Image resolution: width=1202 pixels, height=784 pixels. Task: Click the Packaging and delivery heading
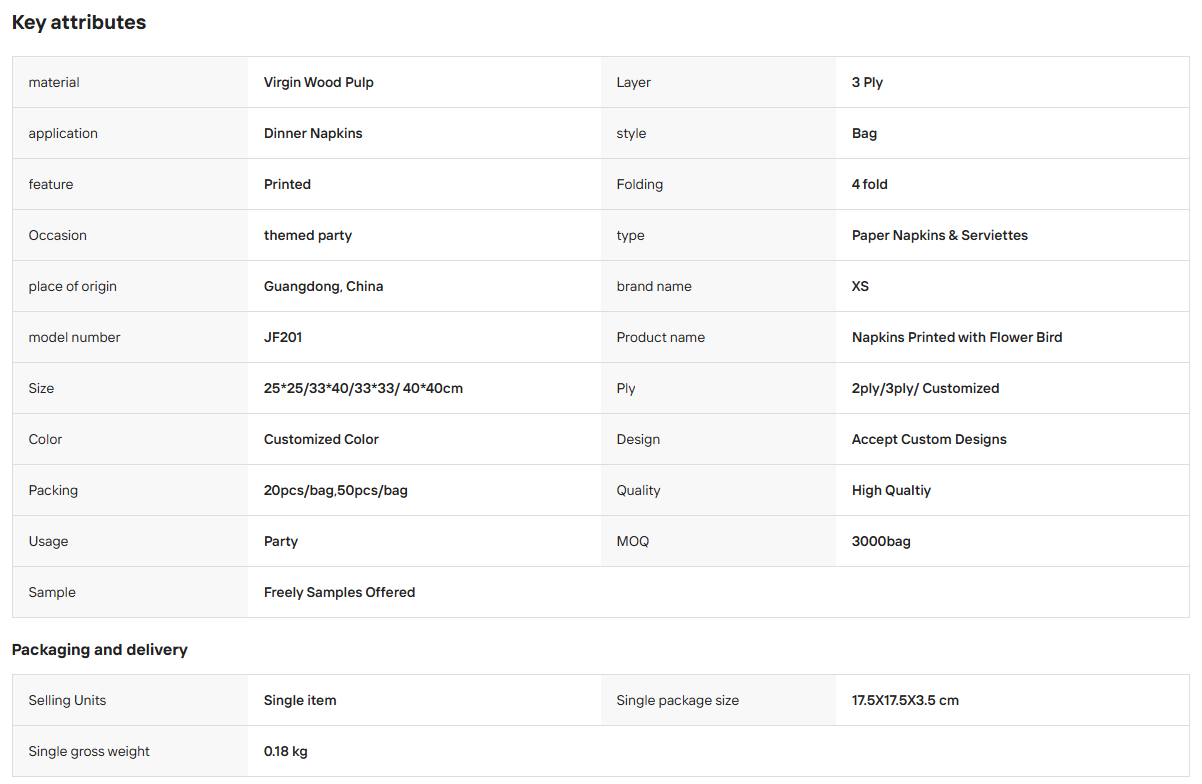tap(100, 650)
